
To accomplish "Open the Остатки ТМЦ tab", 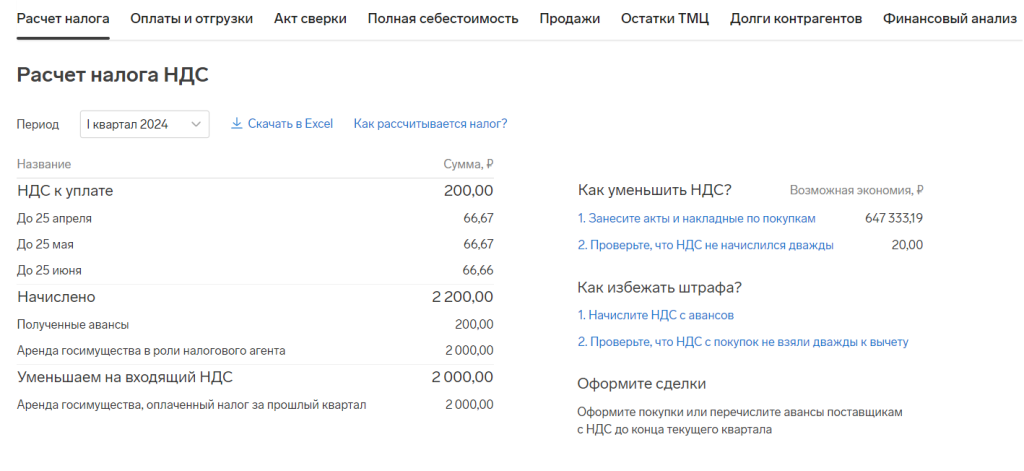I will click(665, 19).
